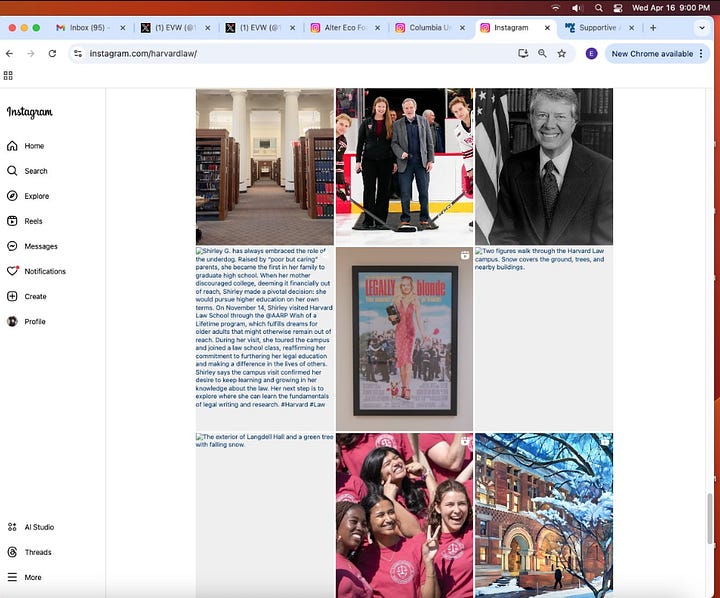Open Messages icon in sidebar
Screen dimensions: 720x598
pos(12,246)
